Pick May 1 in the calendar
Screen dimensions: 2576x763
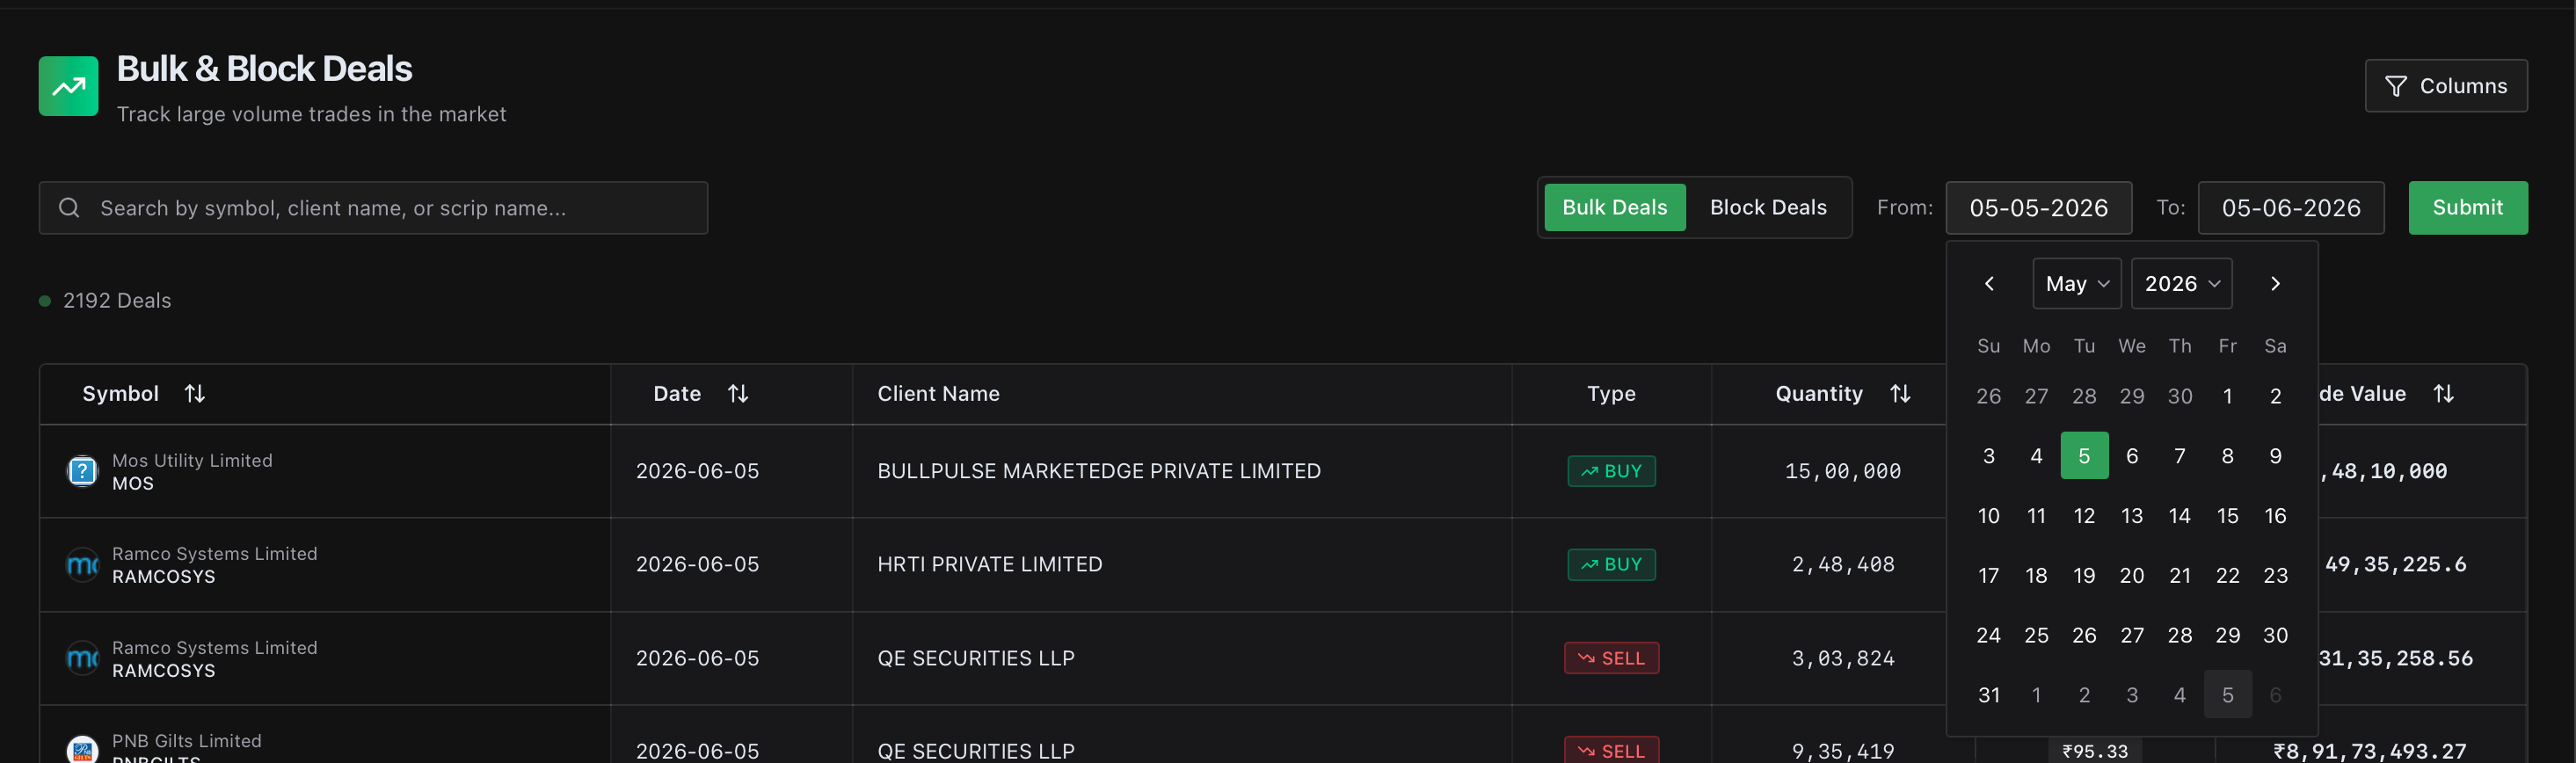(2228, 396)
